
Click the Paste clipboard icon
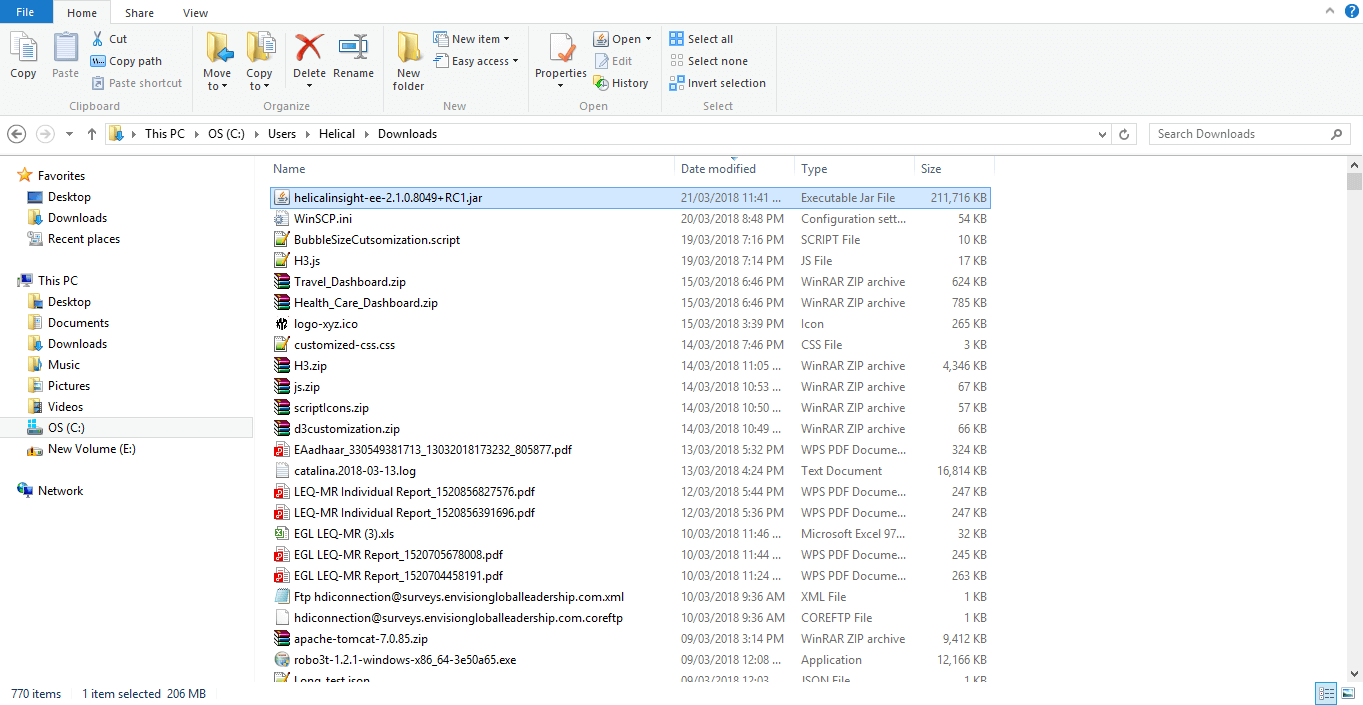click(66, 47)
